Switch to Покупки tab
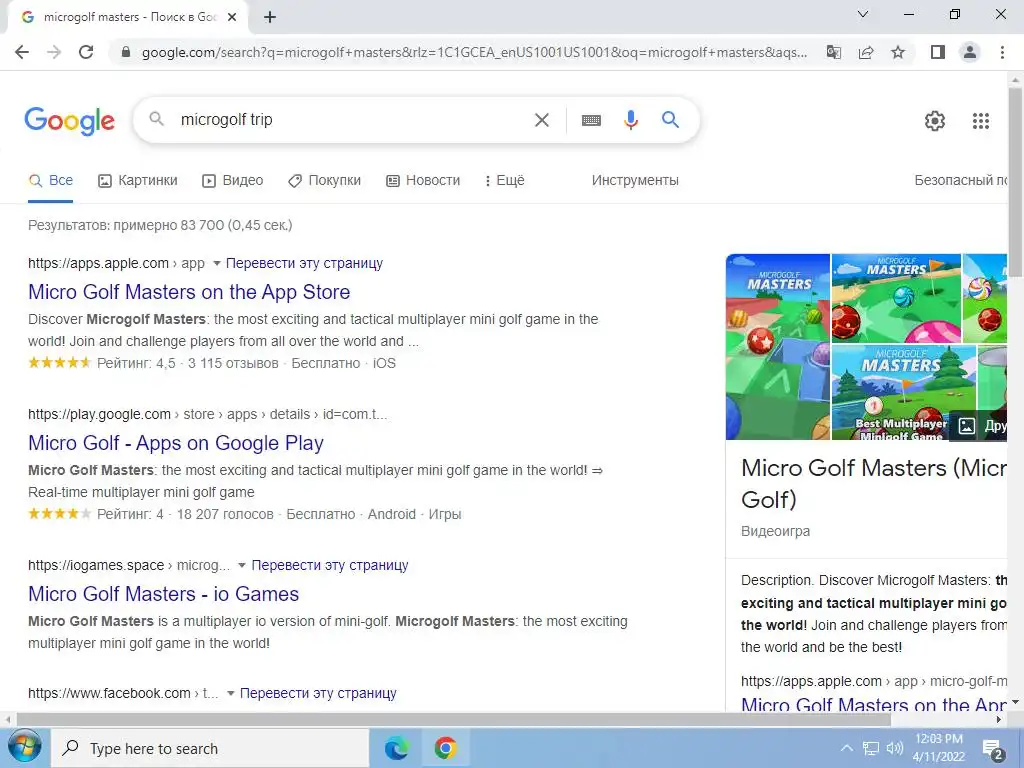 (325, 180)
